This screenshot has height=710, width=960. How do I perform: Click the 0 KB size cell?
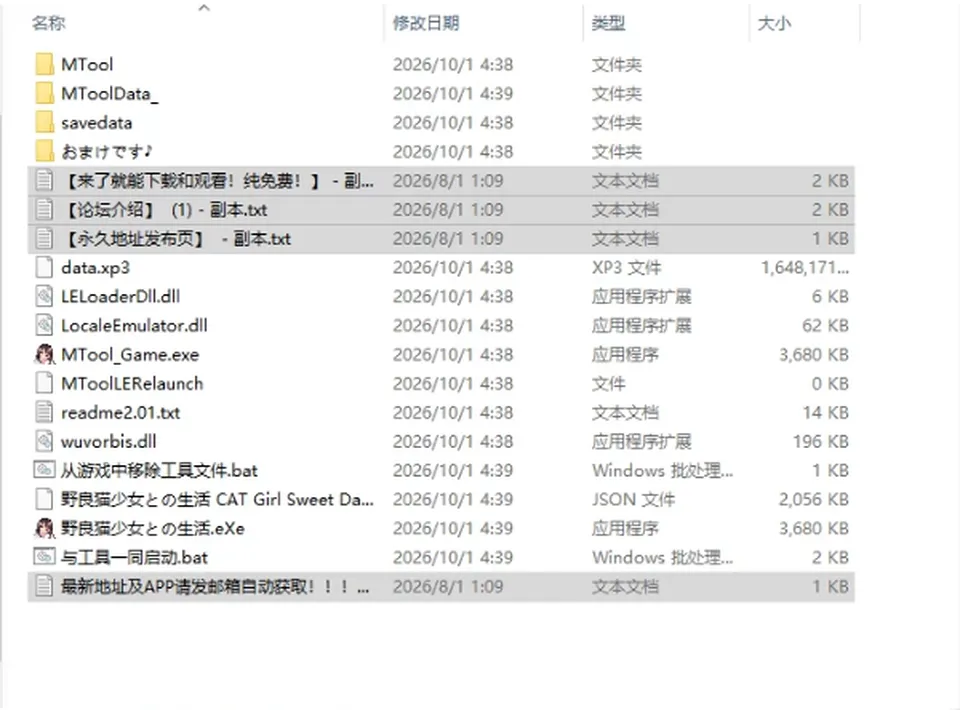point(830,383)
